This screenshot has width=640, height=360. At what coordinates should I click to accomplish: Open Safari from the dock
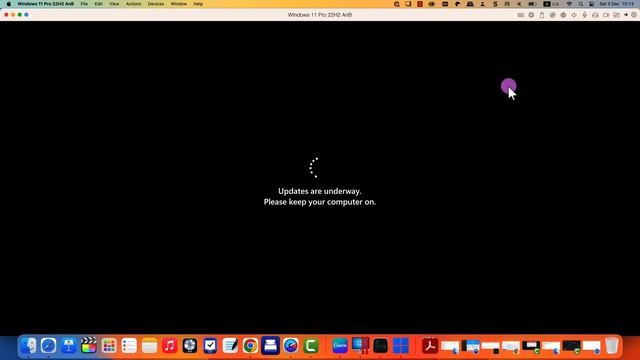(x=48, y=346)
